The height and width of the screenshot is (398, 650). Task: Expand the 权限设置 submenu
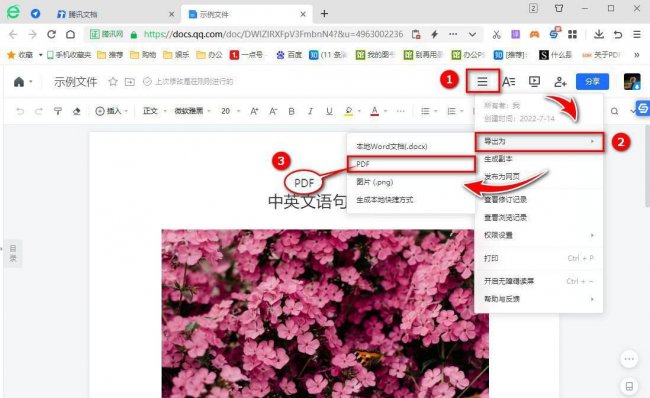539,235
